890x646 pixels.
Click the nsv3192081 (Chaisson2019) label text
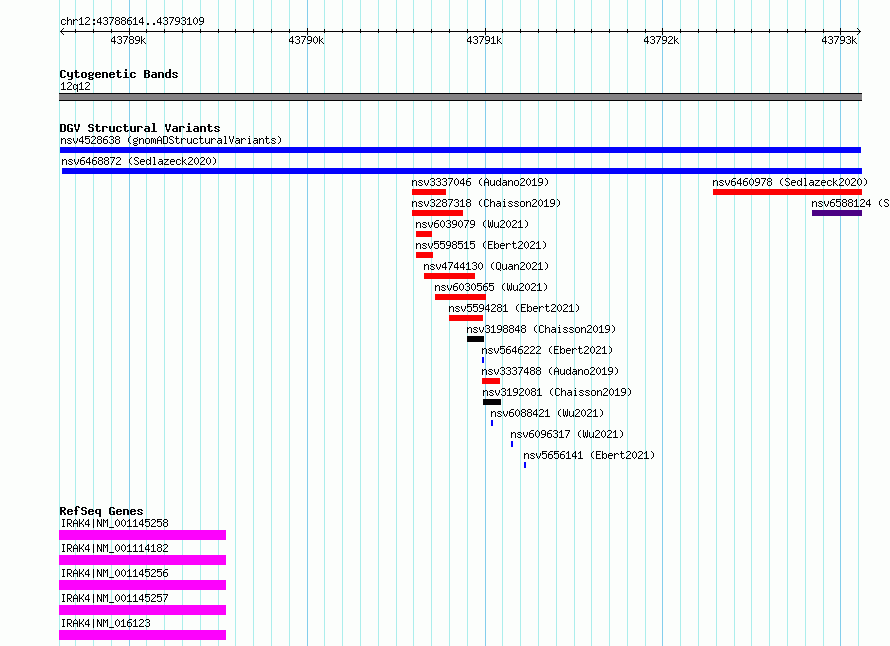(x=557, y=392)
